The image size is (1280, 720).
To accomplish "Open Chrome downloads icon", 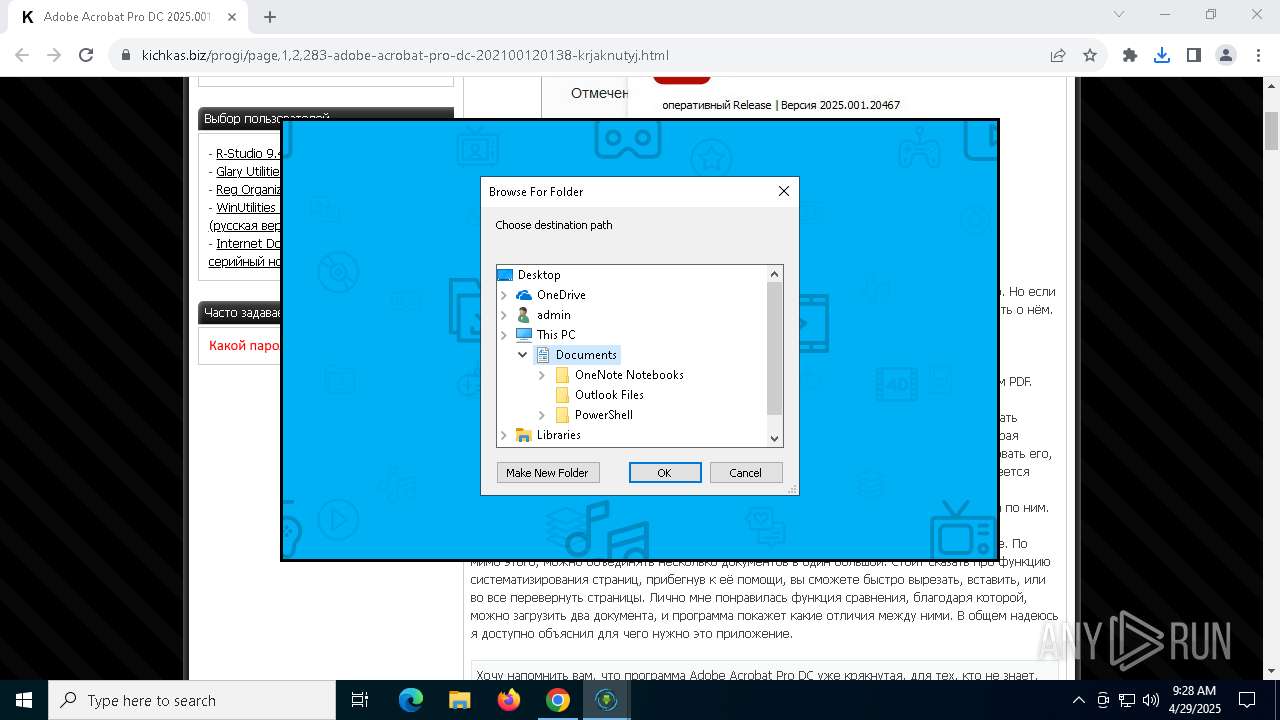I will (1162, 55).
